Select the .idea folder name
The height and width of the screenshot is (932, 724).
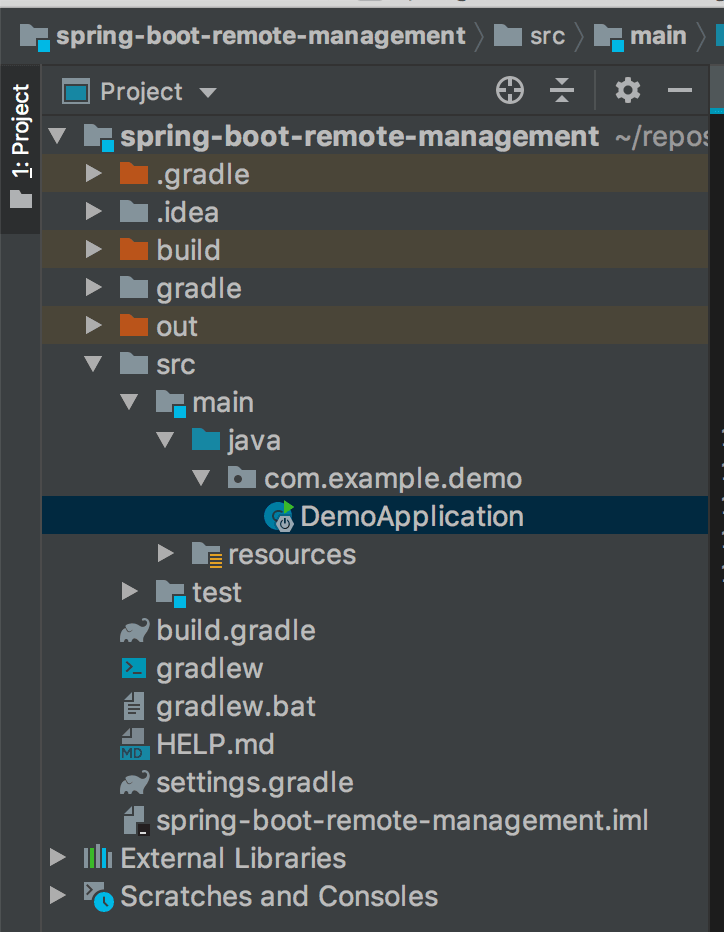coord(187,212)
